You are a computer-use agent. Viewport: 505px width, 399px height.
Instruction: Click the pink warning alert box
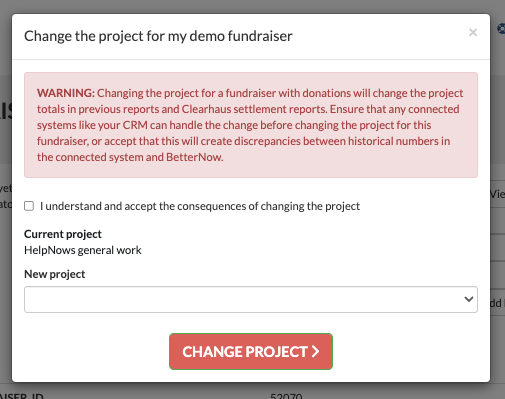click(251, 125)
